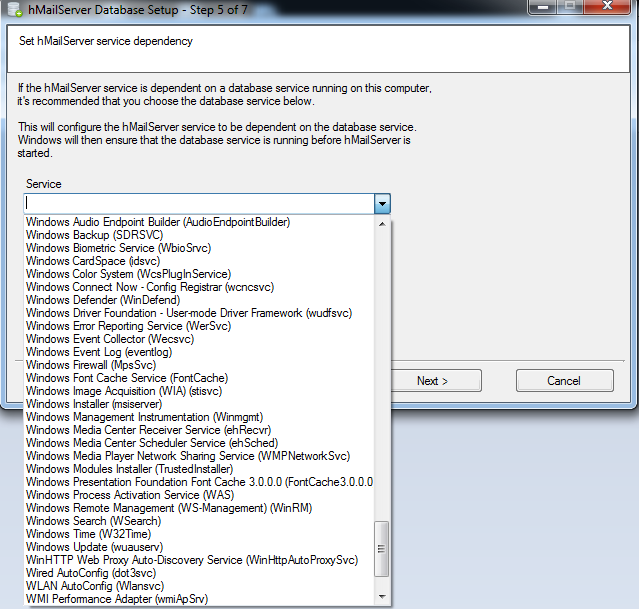This screenshot has height=609, width=639.
Task: Select Windows Audio Endpoint Builder (AudioEndpointBuilder)
Action: coord(199,222)
